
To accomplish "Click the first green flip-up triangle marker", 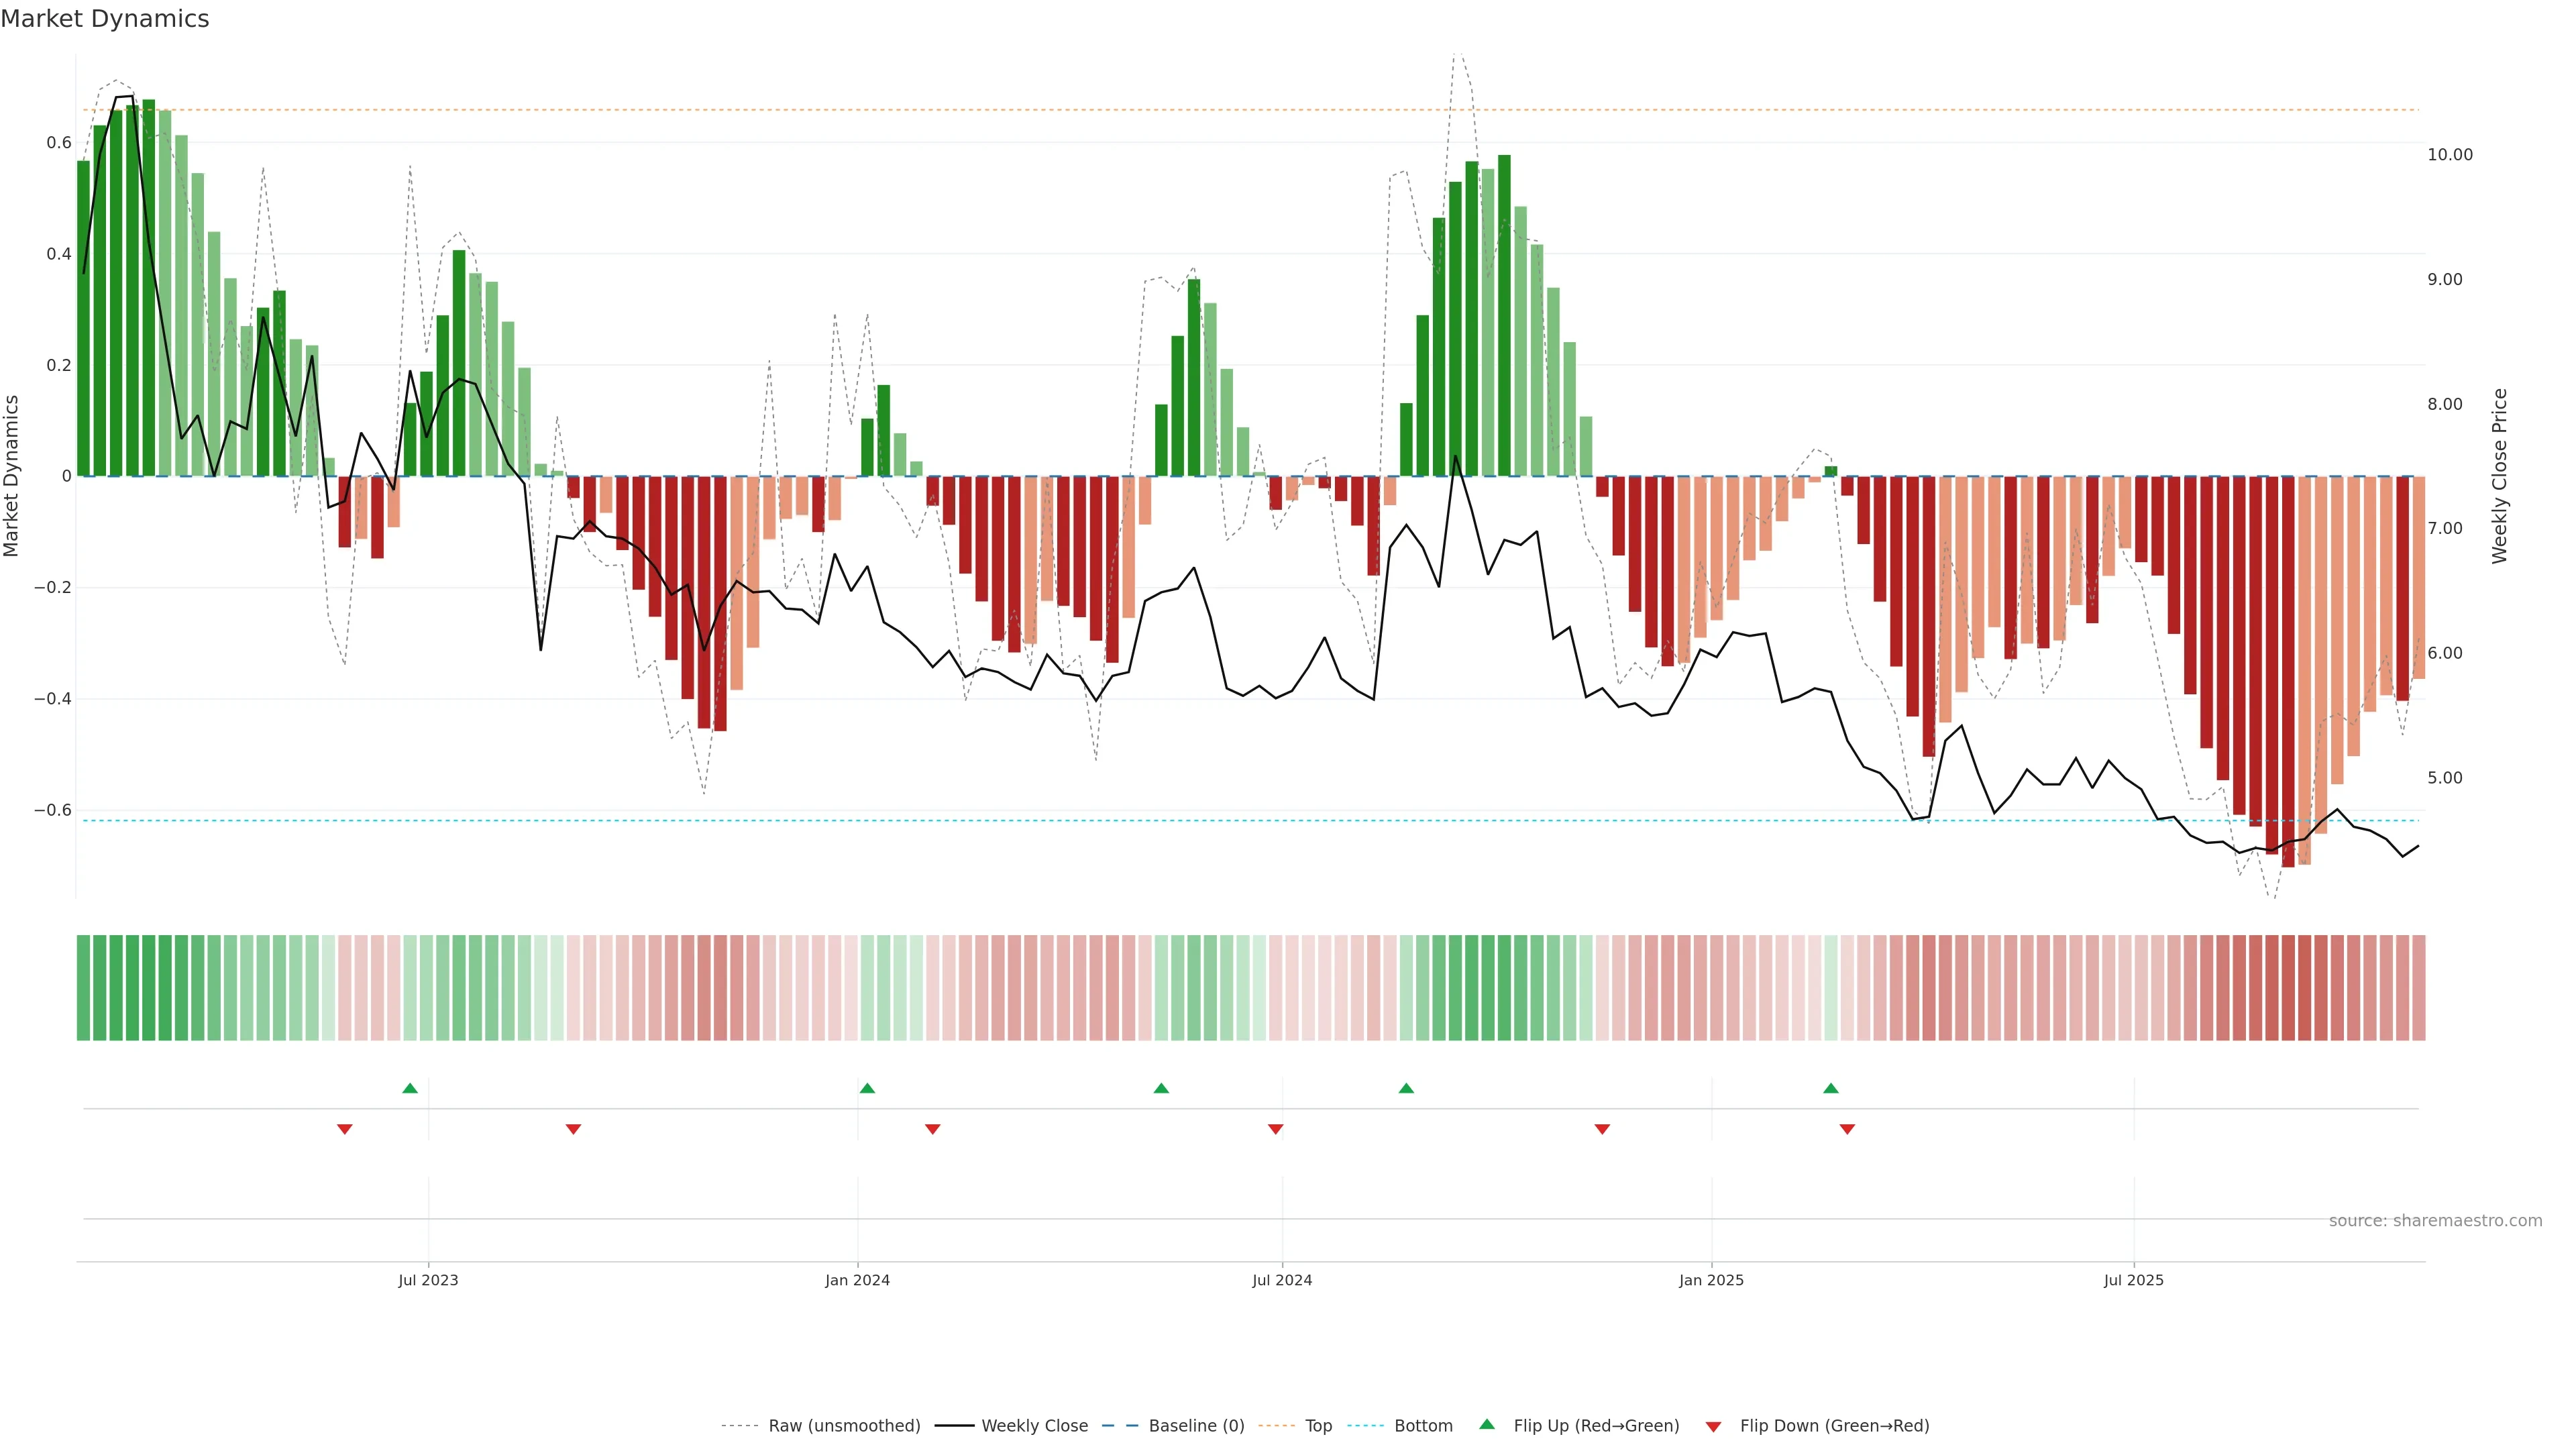I will point(410,1088).
